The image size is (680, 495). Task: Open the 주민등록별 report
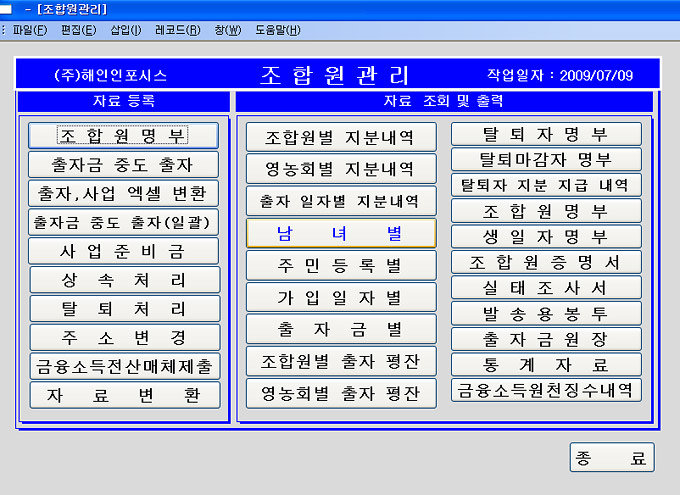coord(341,265)
